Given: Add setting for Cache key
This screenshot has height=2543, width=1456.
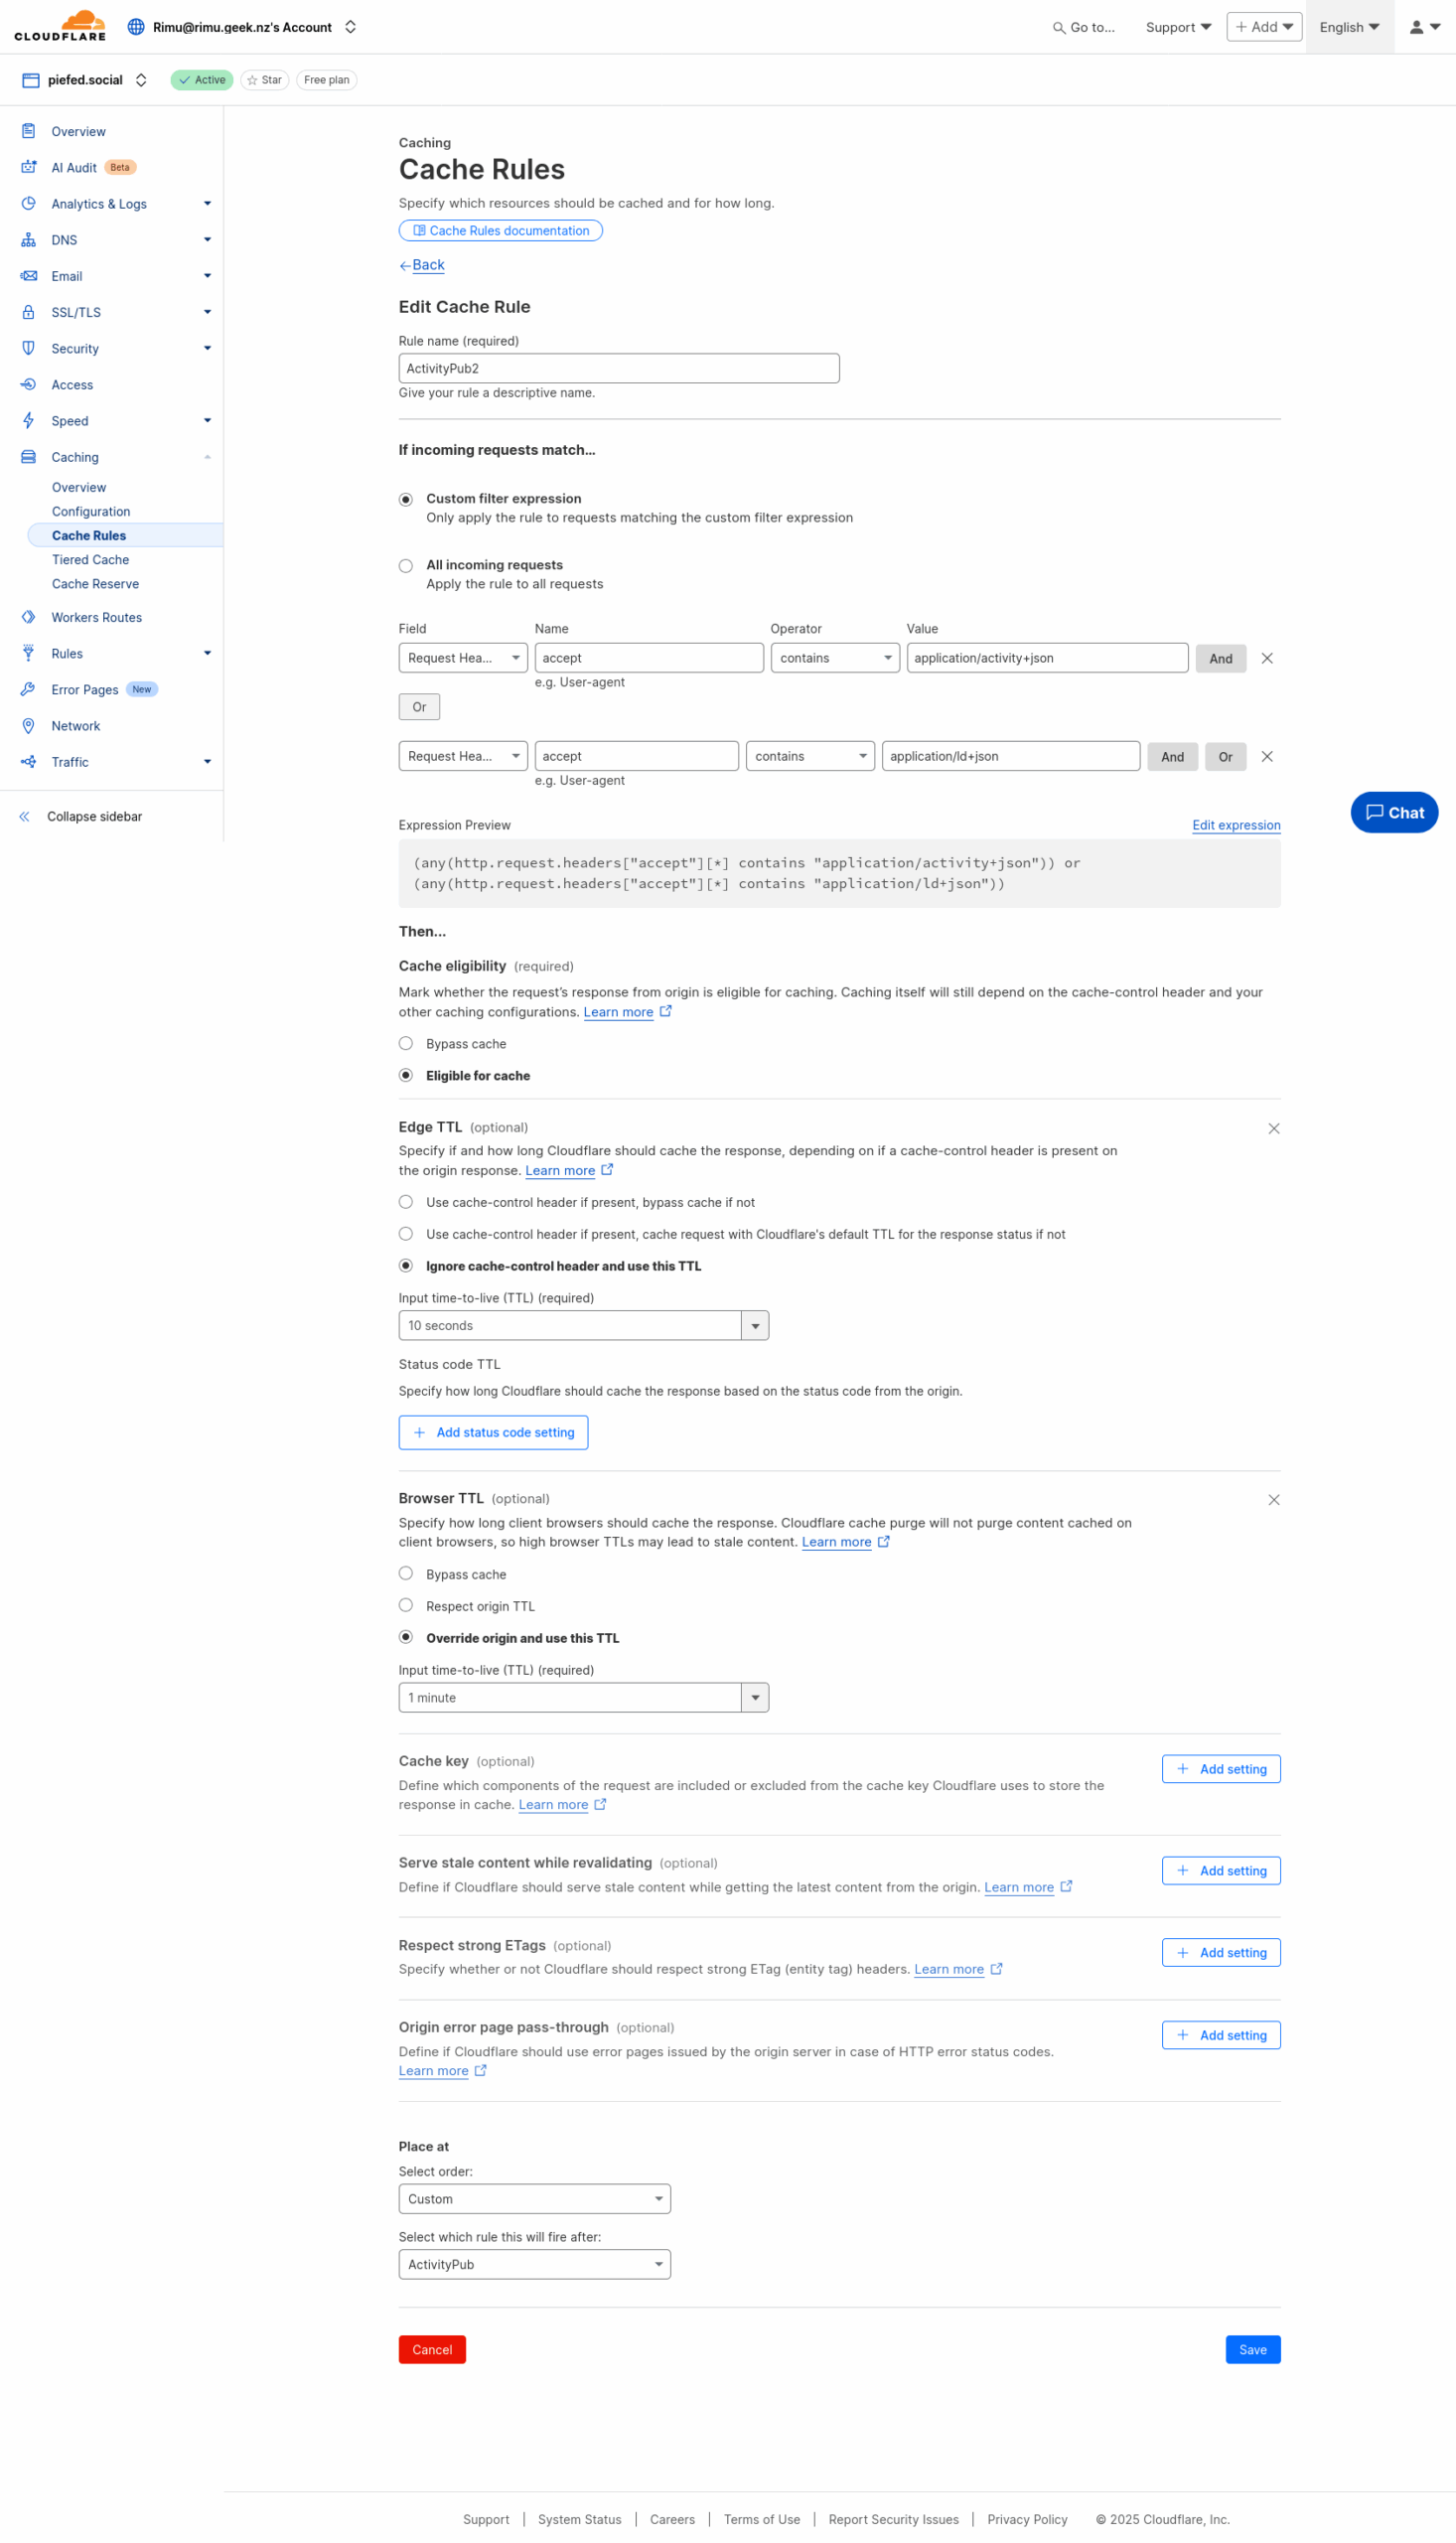Looking at the screenshot, I should 1221,1769.
